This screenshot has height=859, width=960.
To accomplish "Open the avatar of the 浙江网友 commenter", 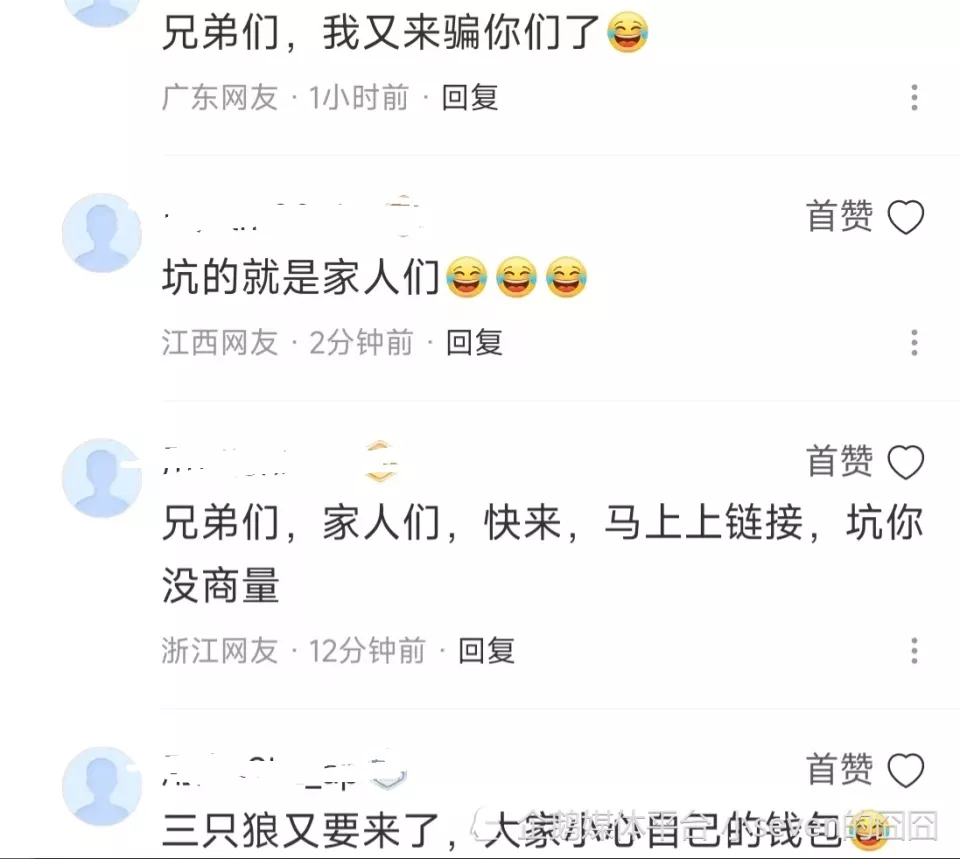I will [102, 478].
